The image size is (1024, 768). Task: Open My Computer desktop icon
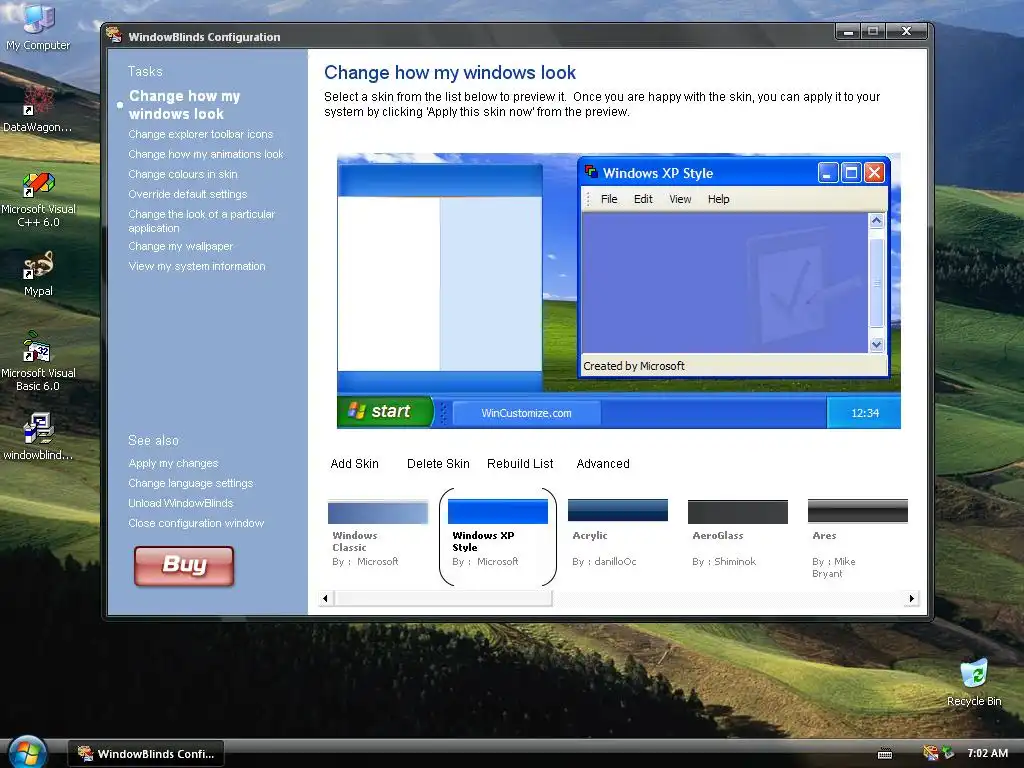38,26
